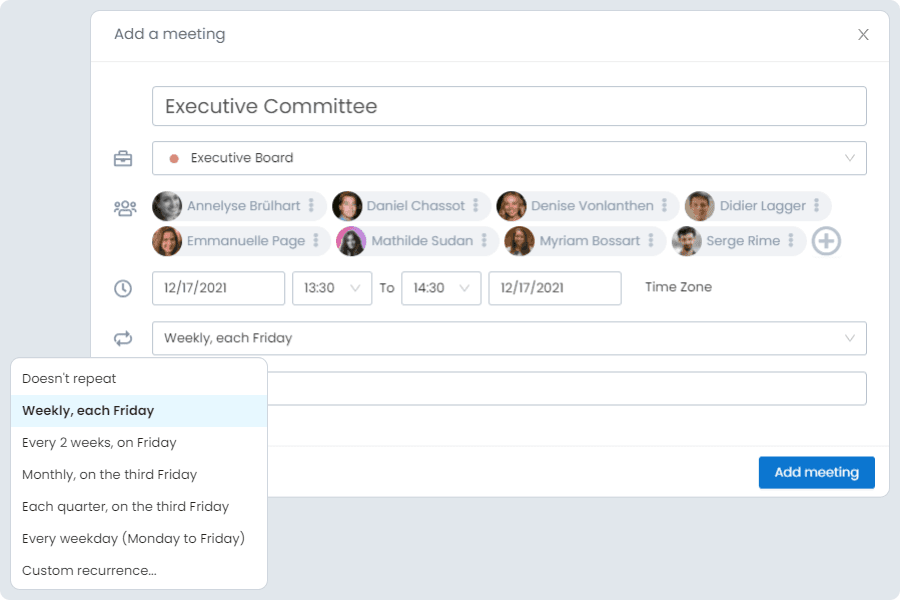
Task: Click the clock icon beside the date
Action: tap(123, 288)
